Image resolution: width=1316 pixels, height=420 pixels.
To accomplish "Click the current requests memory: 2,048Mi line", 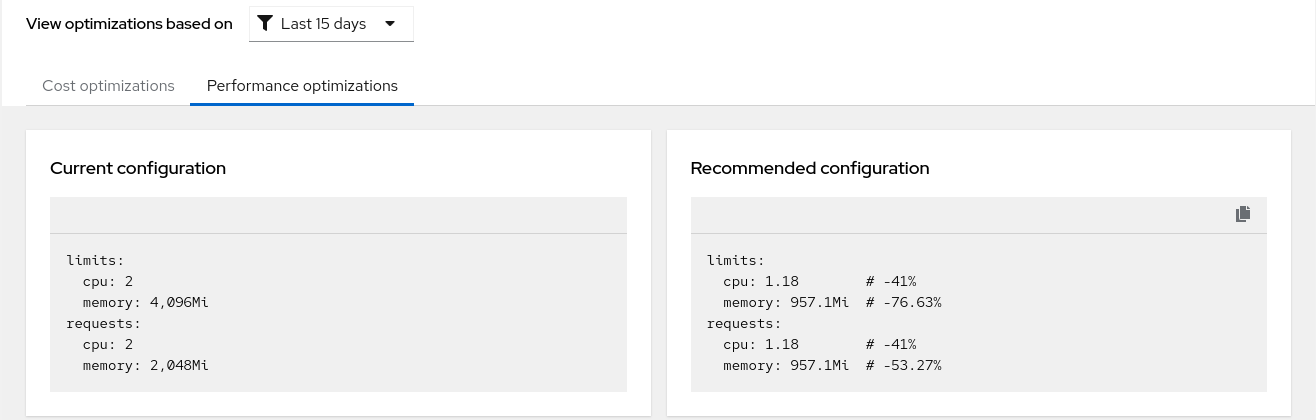I will click(150, 365).
